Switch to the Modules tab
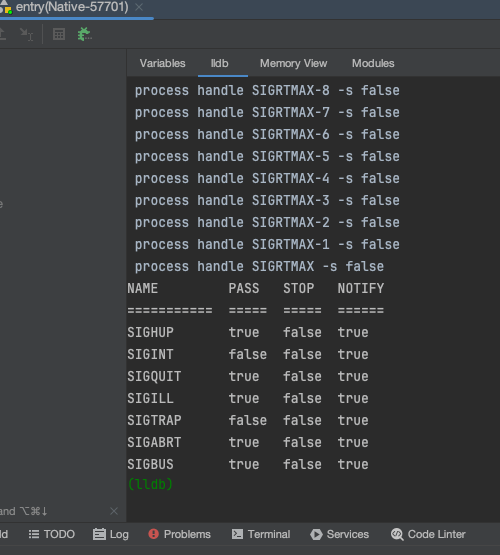The image size is (500, 555). [373, 63]
